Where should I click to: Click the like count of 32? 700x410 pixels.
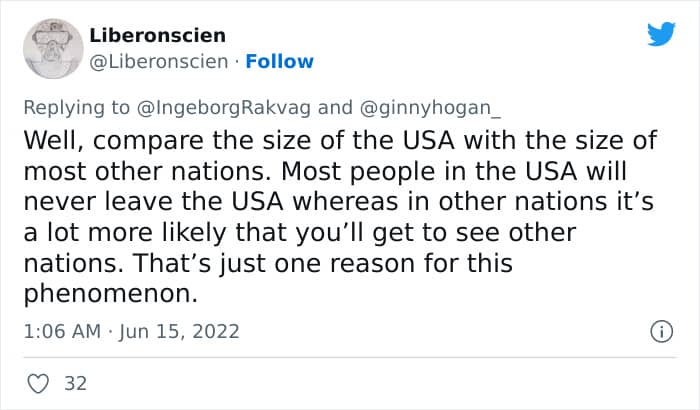pos(74,383)
